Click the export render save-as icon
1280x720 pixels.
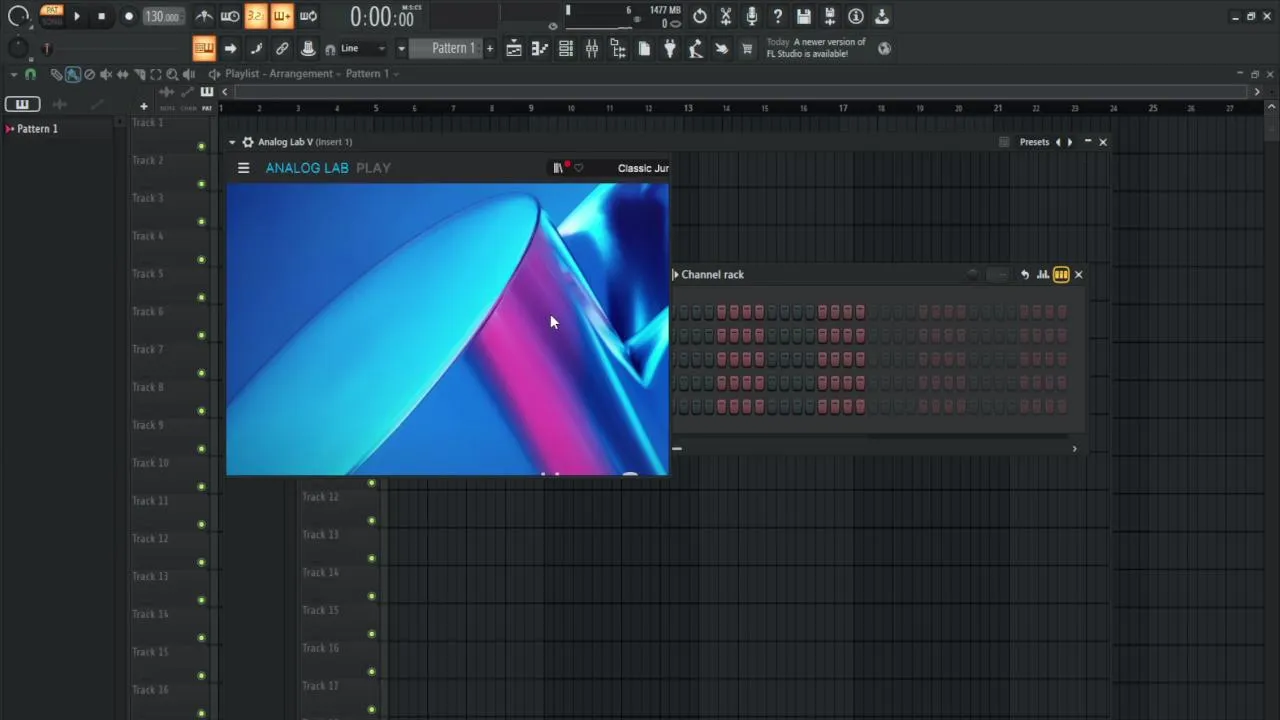830,16
